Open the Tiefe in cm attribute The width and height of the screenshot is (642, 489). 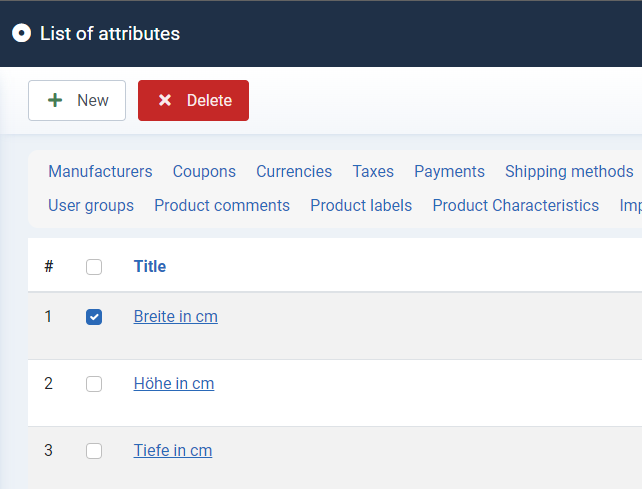173,451
